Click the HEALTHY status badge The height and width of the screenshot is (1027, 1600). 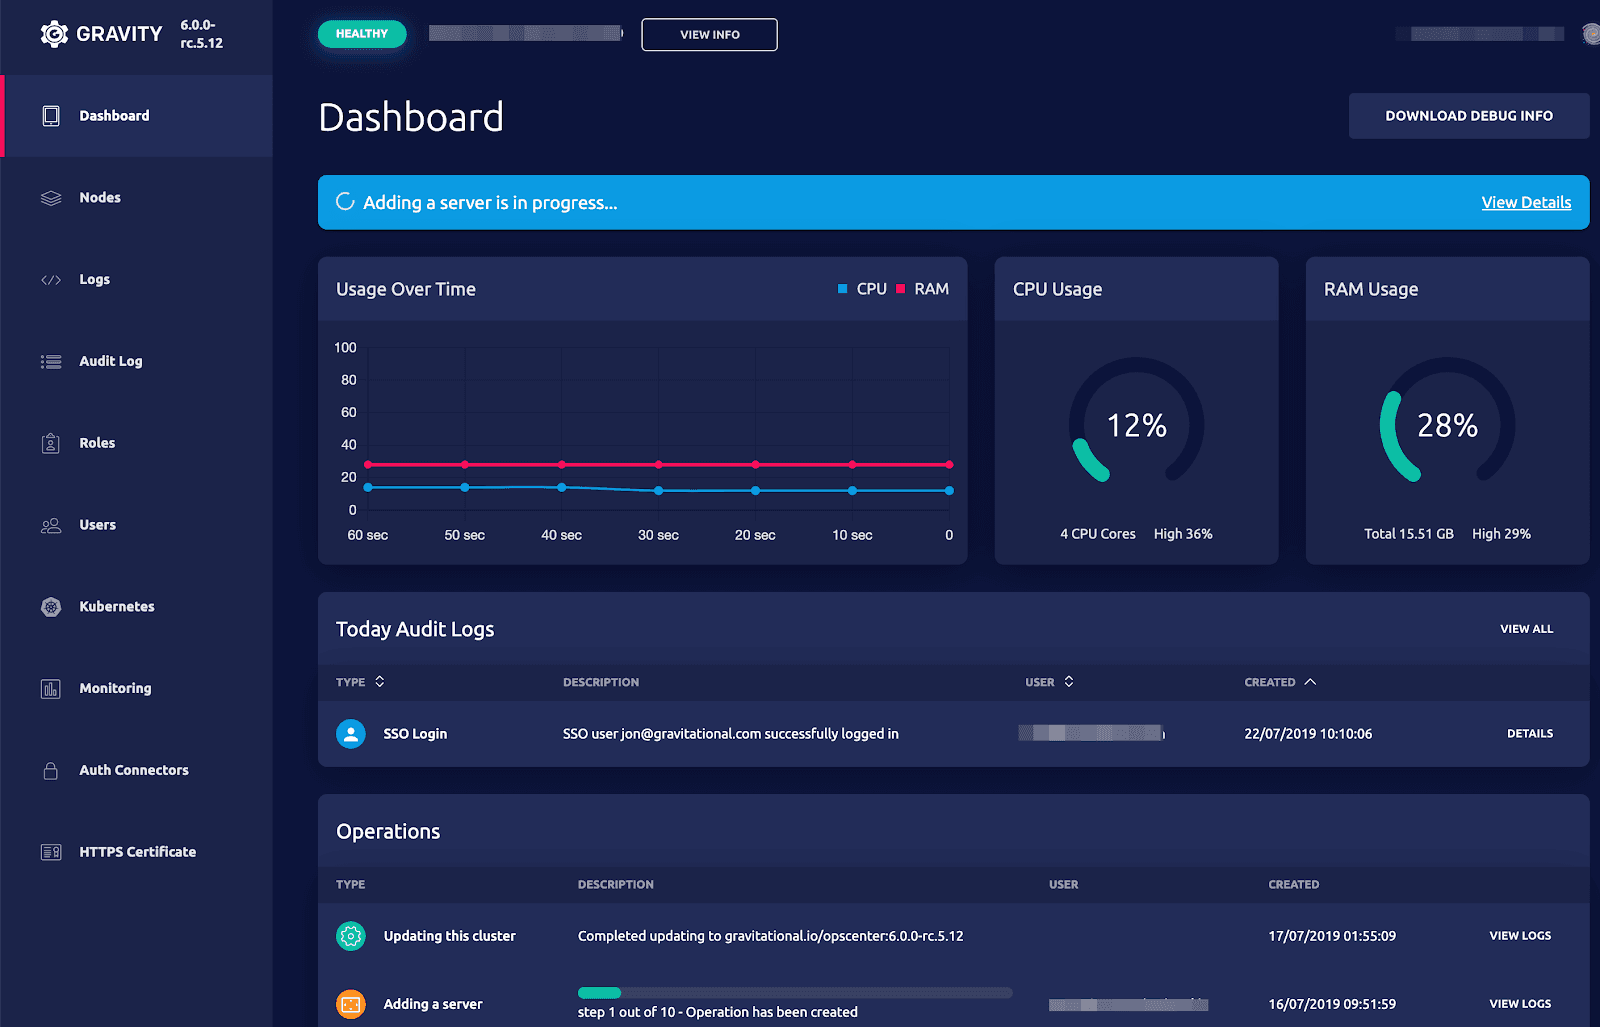[x=362, y=33]
